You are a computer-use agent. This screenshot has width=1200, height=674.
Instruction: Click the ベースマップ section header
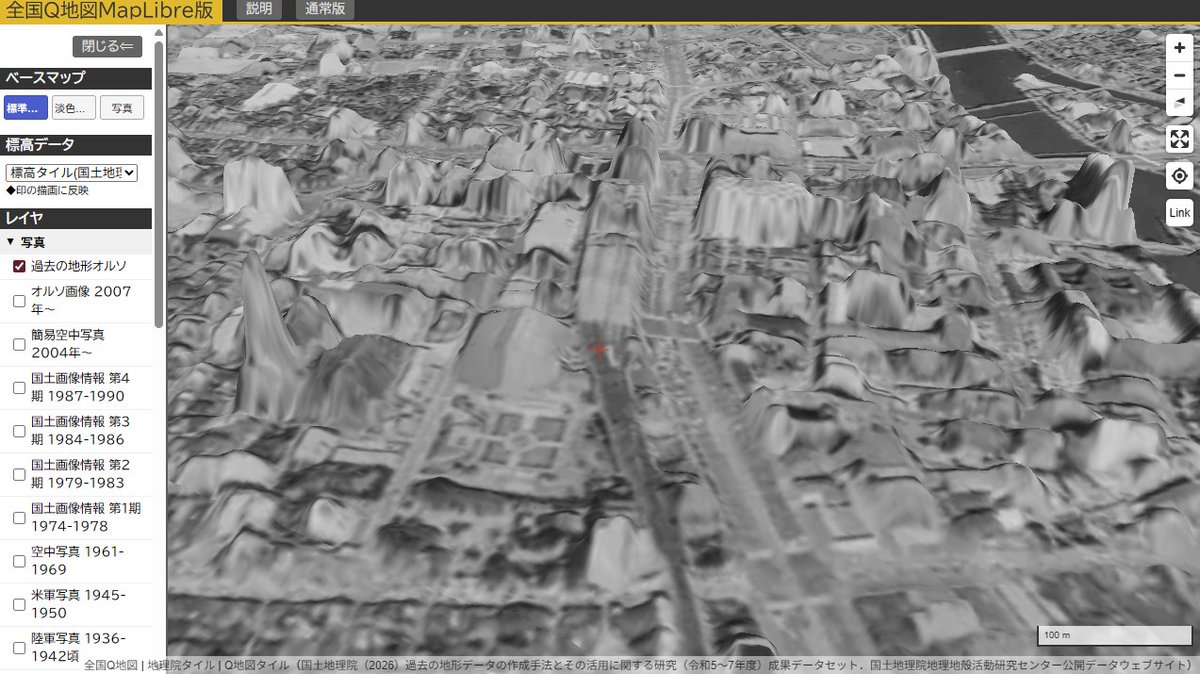click(76, 78)
